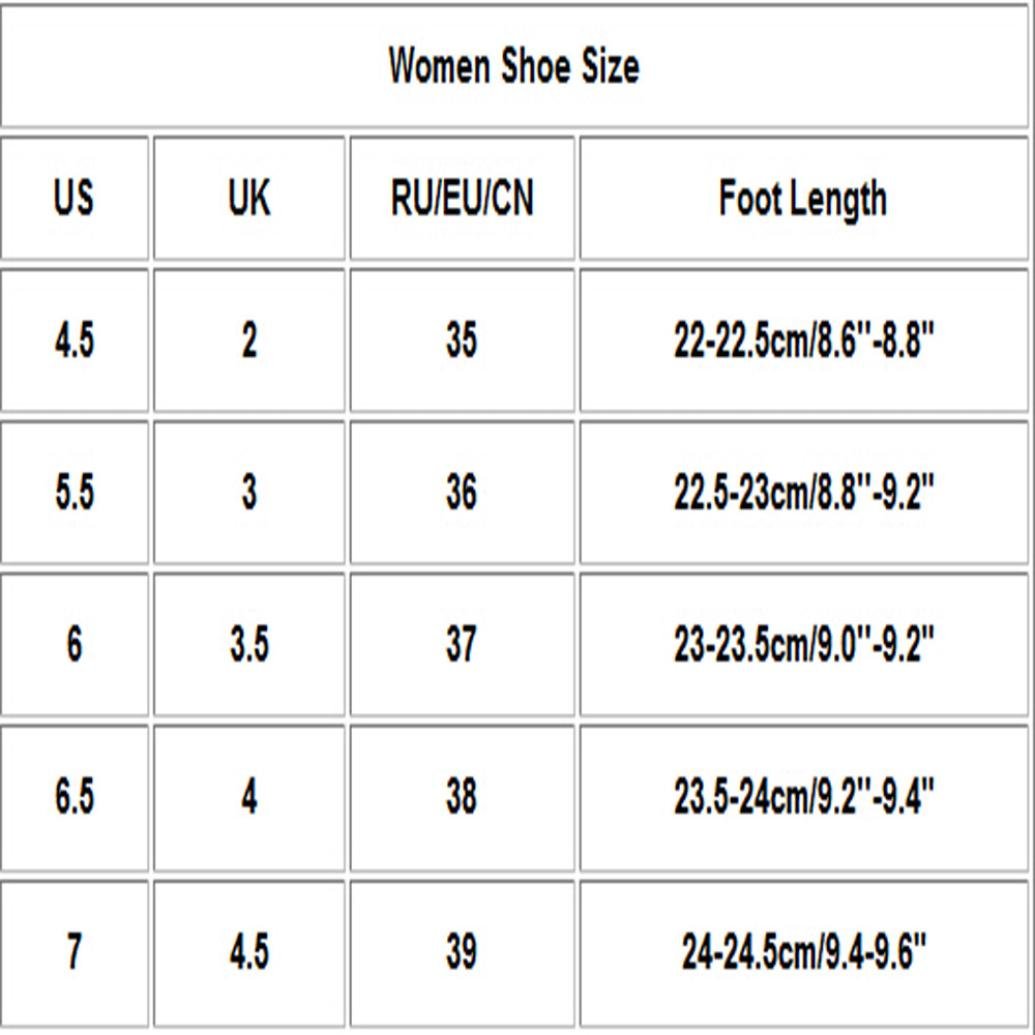
Task: Select the EU size 35 cell
Action: pyautogui.click(x=462, y=341)
